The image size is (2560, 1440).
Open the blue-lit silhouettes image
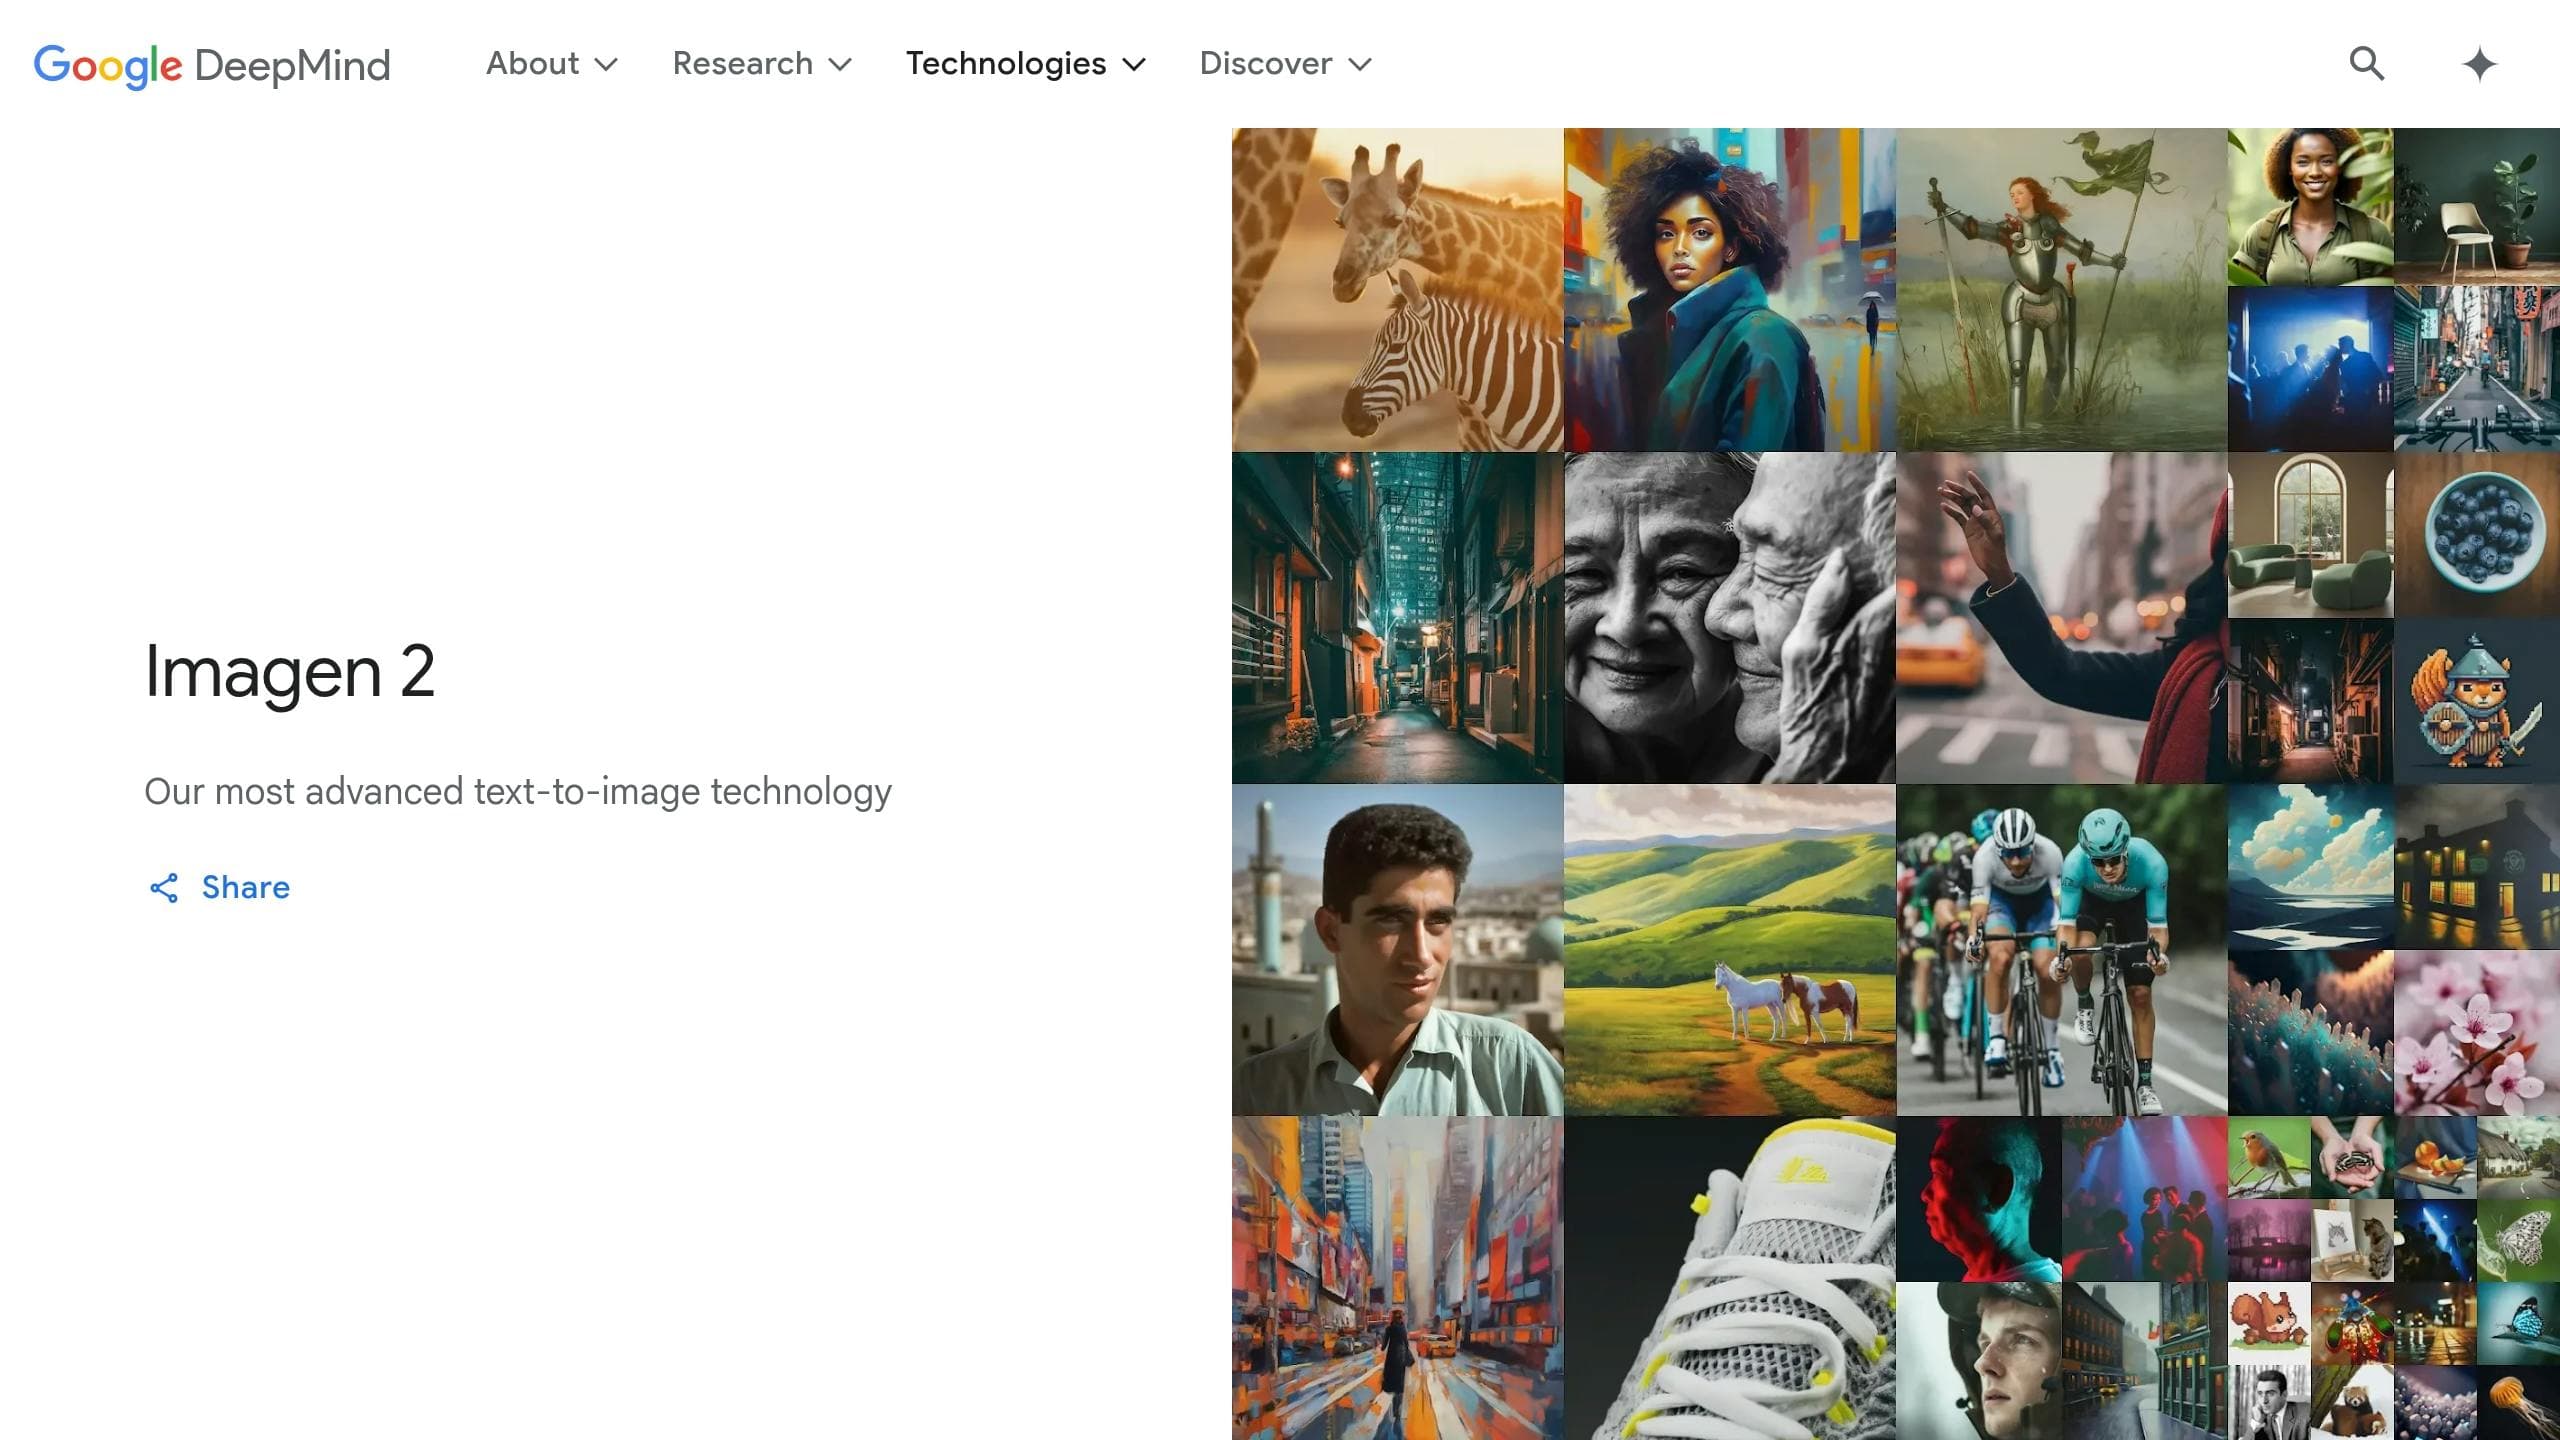(x=2311, y=369)
